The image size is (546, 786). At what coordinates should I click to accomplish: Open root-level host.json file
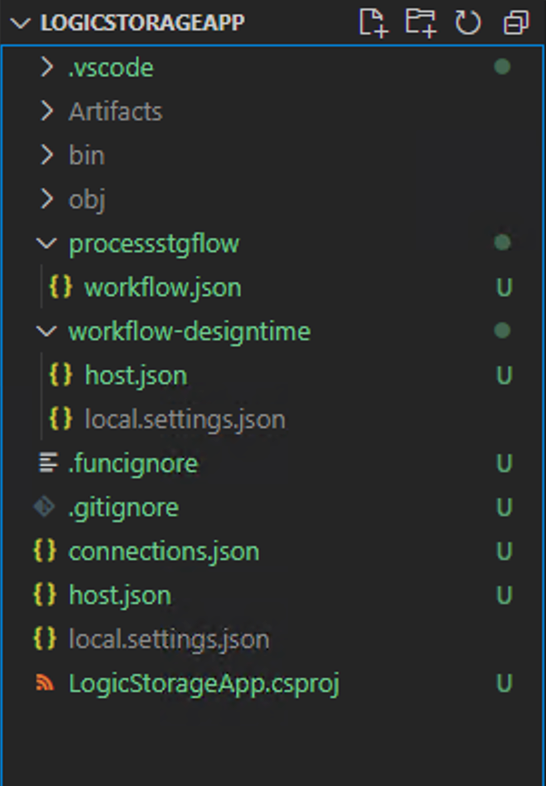click(x=120, y=596)
